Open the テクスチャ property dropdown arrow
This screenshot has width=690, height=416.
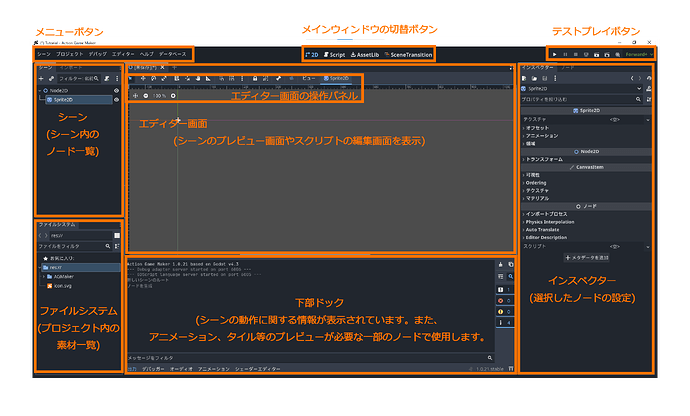coord(648,120)
